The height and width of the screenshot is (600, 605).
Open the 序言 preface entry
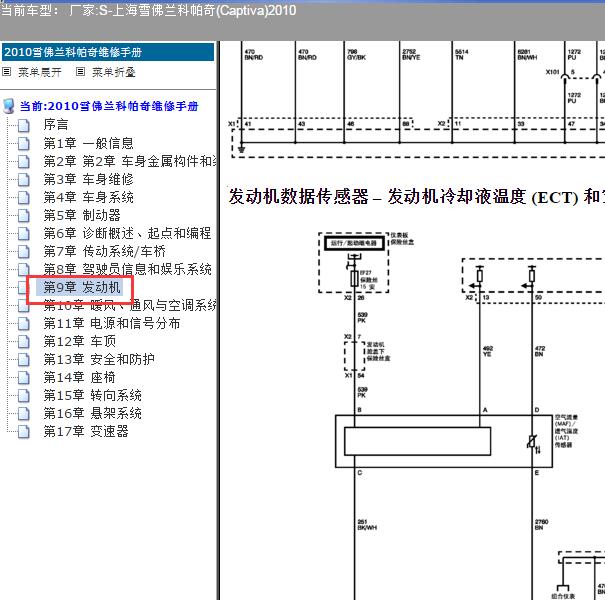56,125
